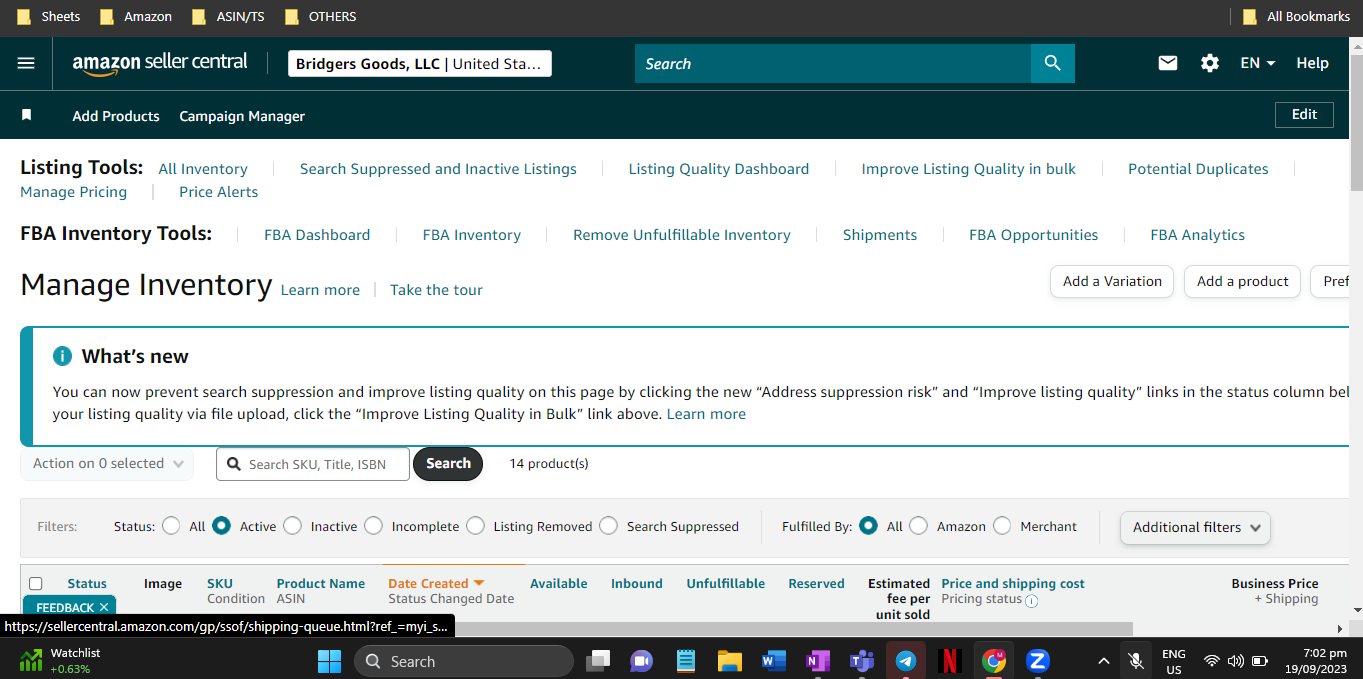This screenshot has width=1363, height=679.
Task: Click the Edit button in the top bar
Action: click(1304, 114)
